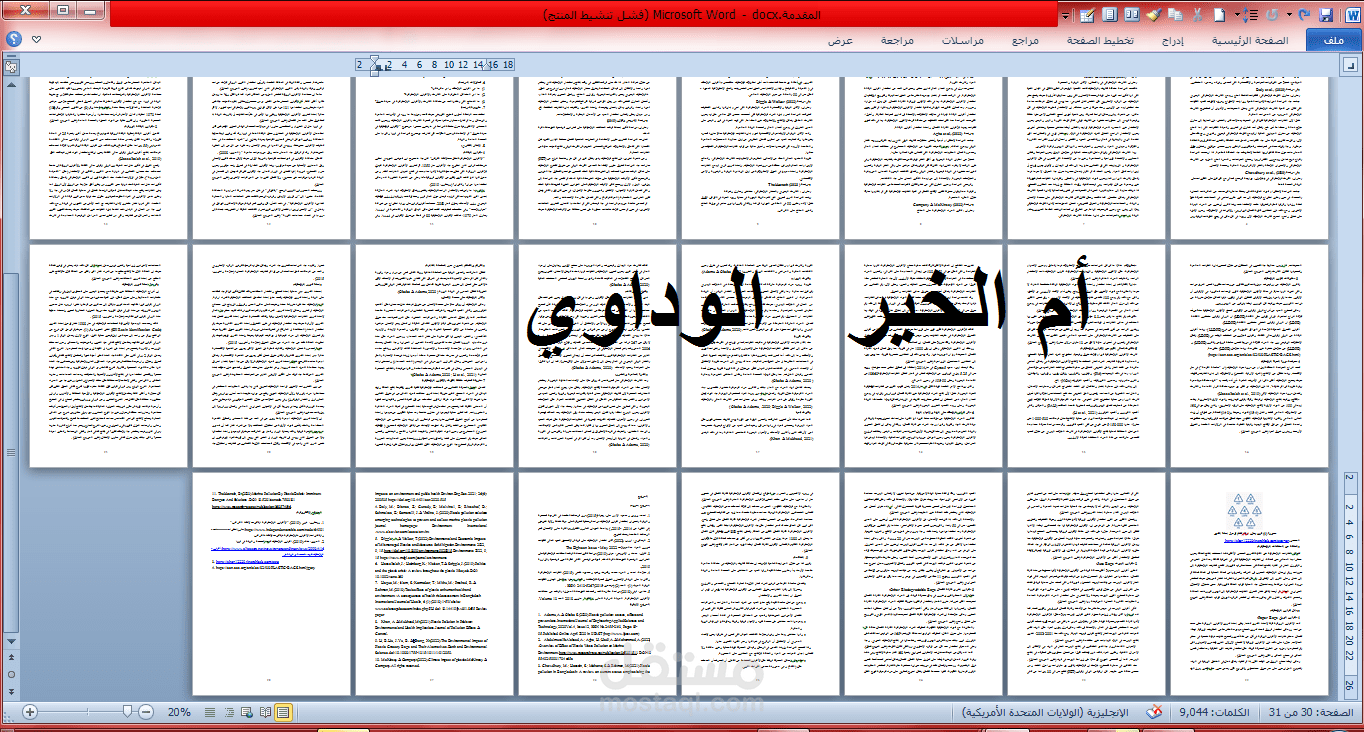The image size is (1364, 732).
Task: Click the blue Help question mark icon
Action: coord(13,39)
